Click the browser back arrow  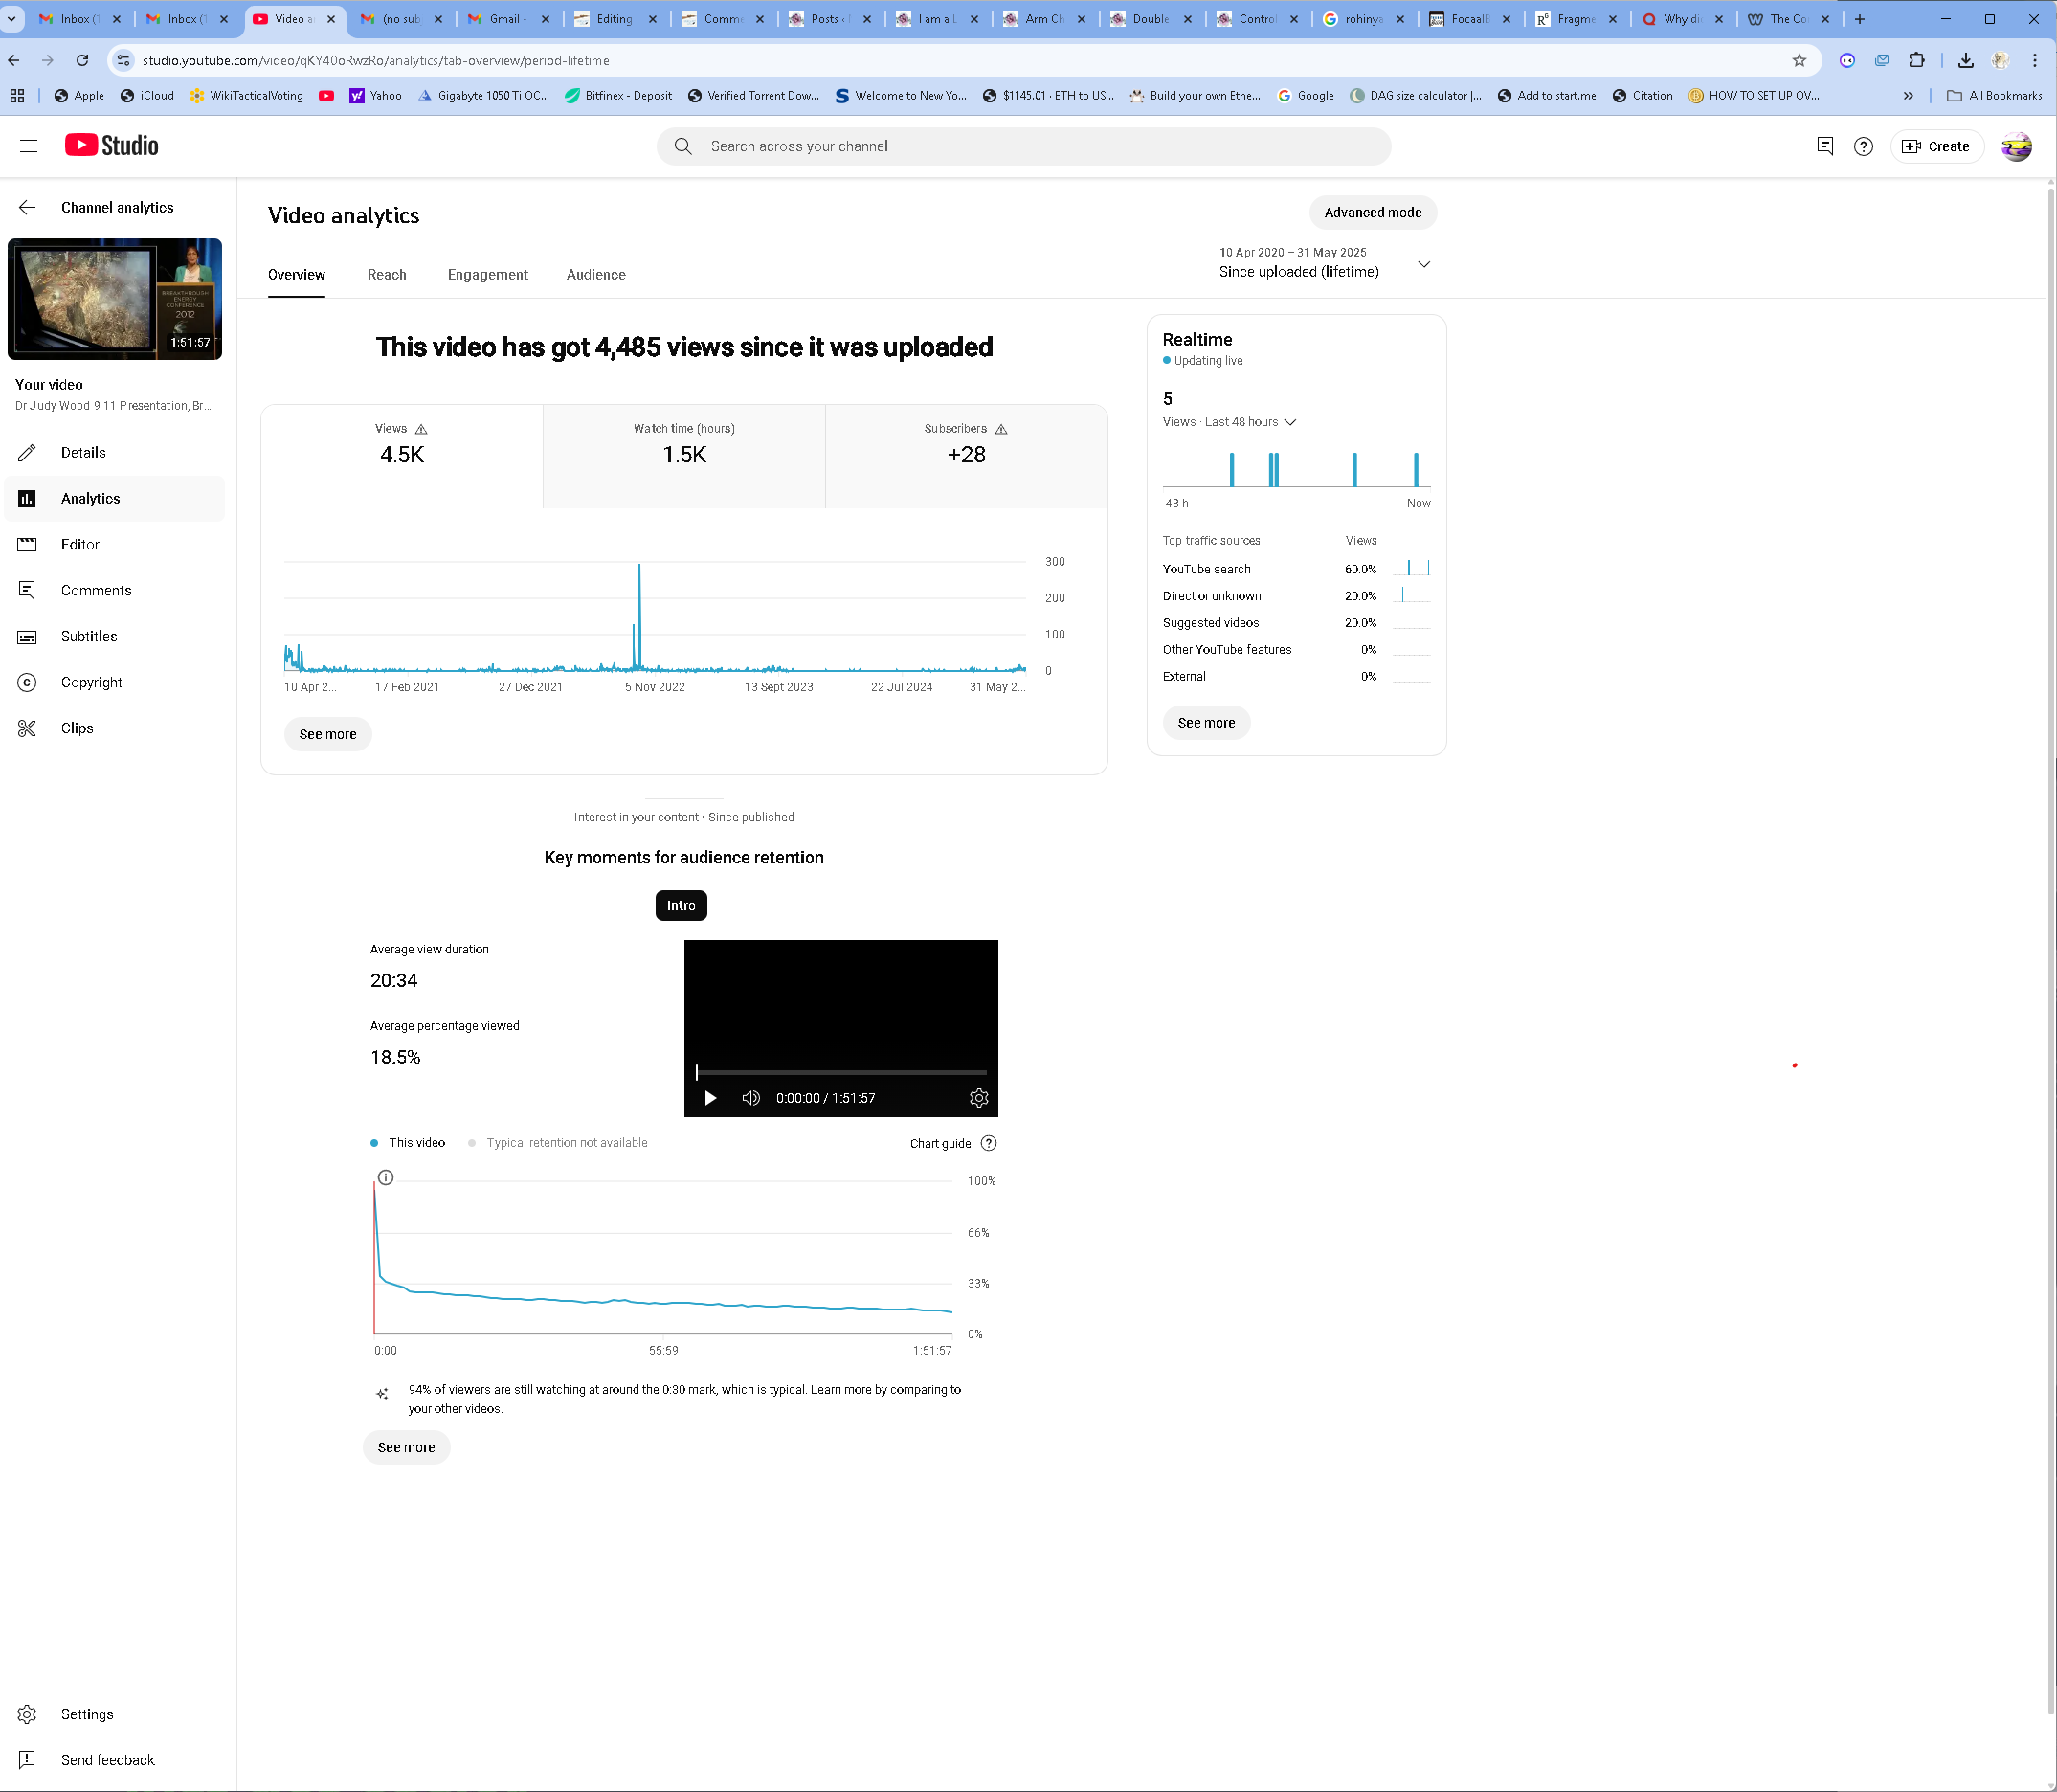coord(14,60)
